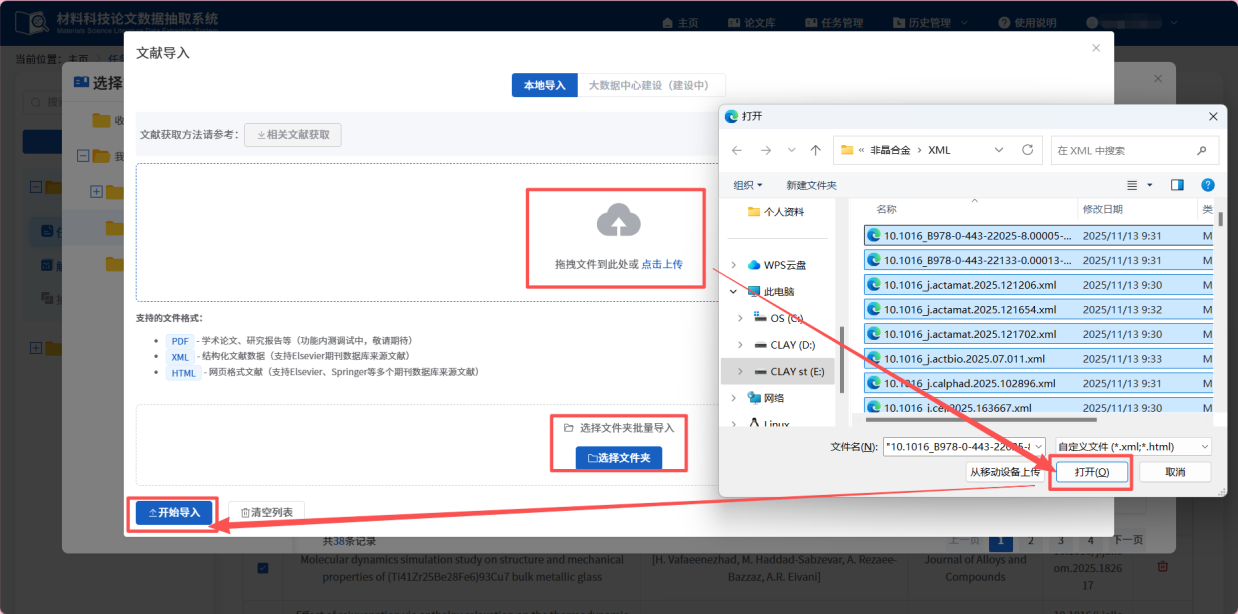This screenshot has height=614, width=1238.
Task: Click the 打开(O) button
Action: pyautogui.click(x=1091, y=472)
